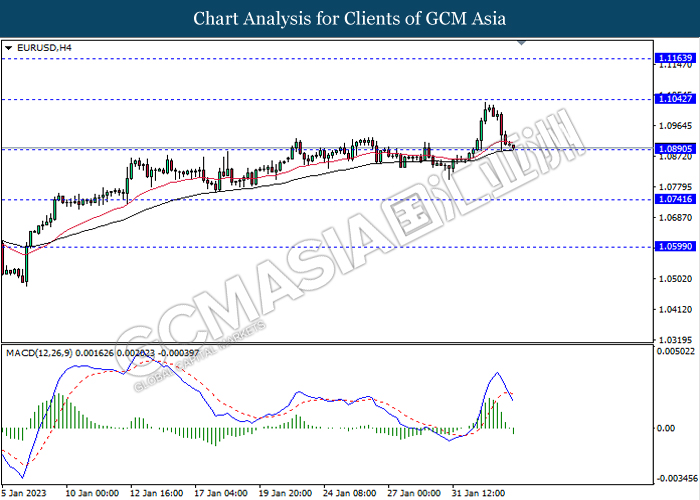Select the 1.08905 price level label
Screen dimensions: 700x500
point(675,149)
